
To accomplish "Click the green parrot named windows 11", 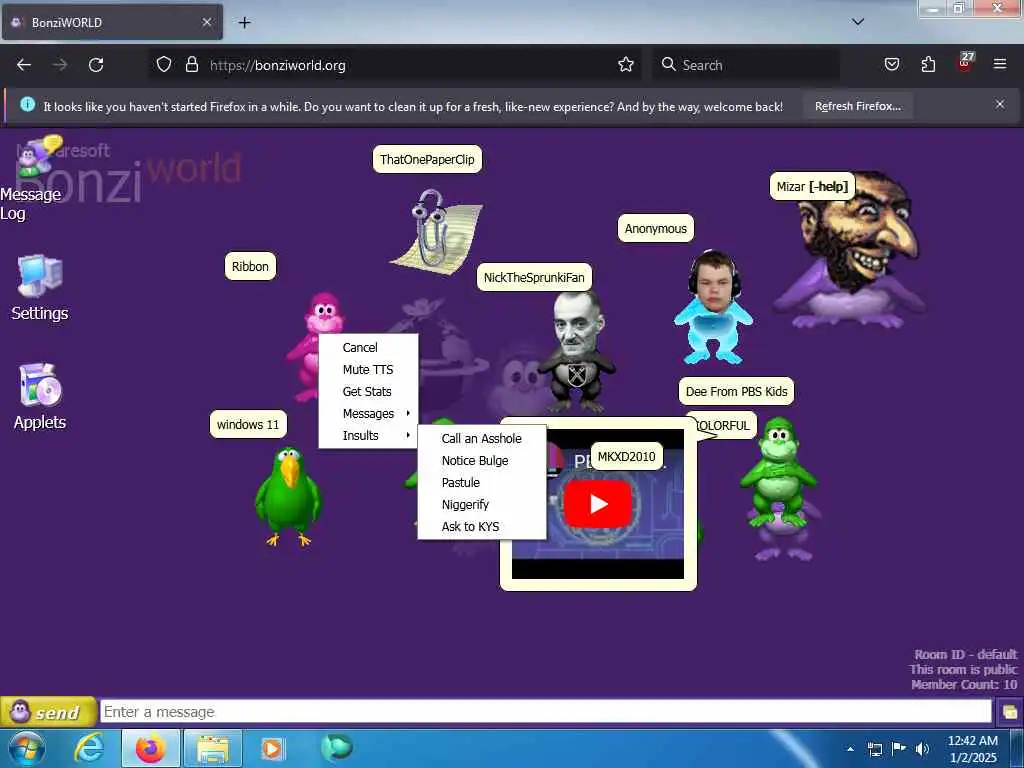I will 287,496.
